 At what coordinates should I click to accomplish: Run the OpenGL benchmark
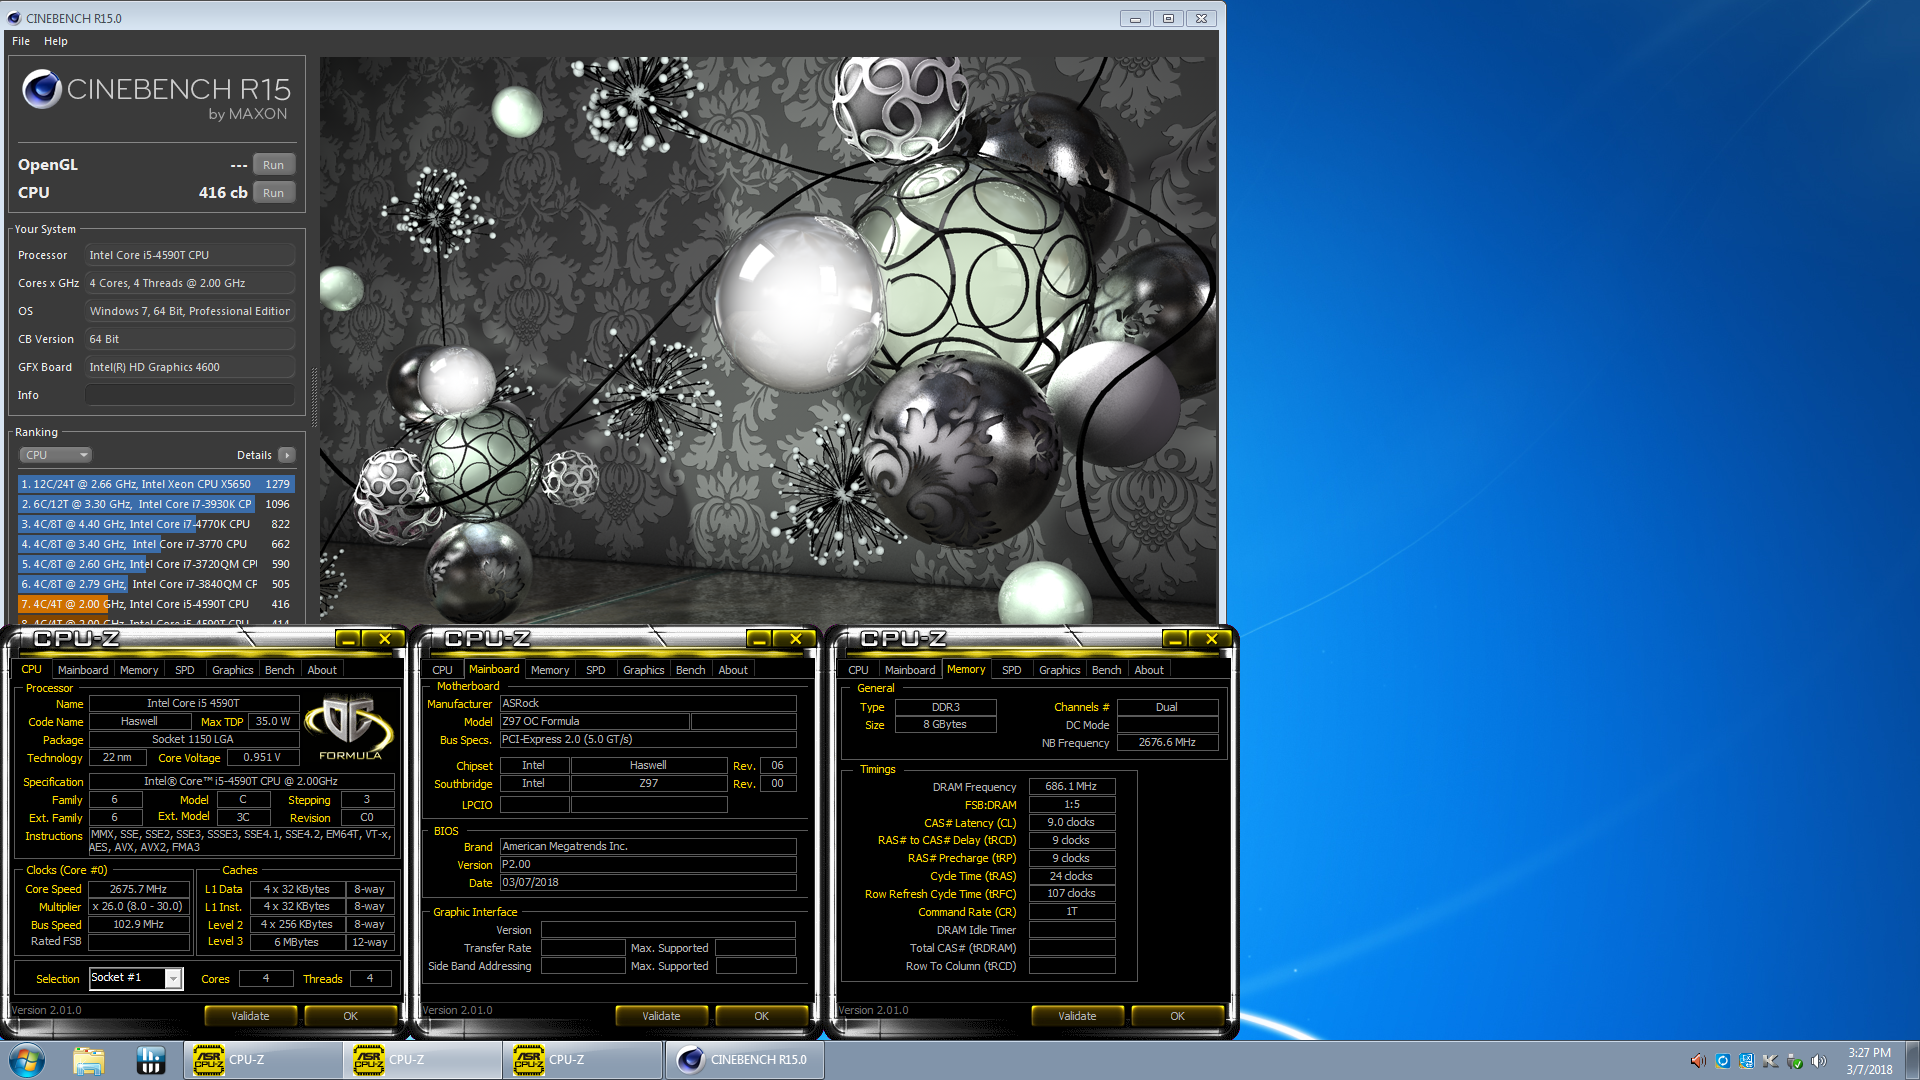[273, 165]
